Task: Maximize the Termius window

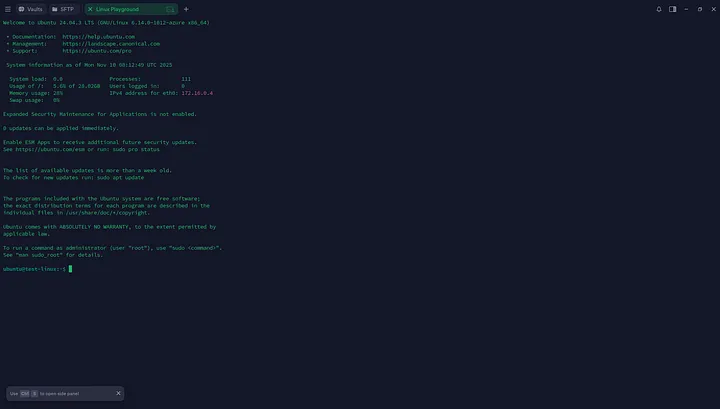Action: coord(699,8)
